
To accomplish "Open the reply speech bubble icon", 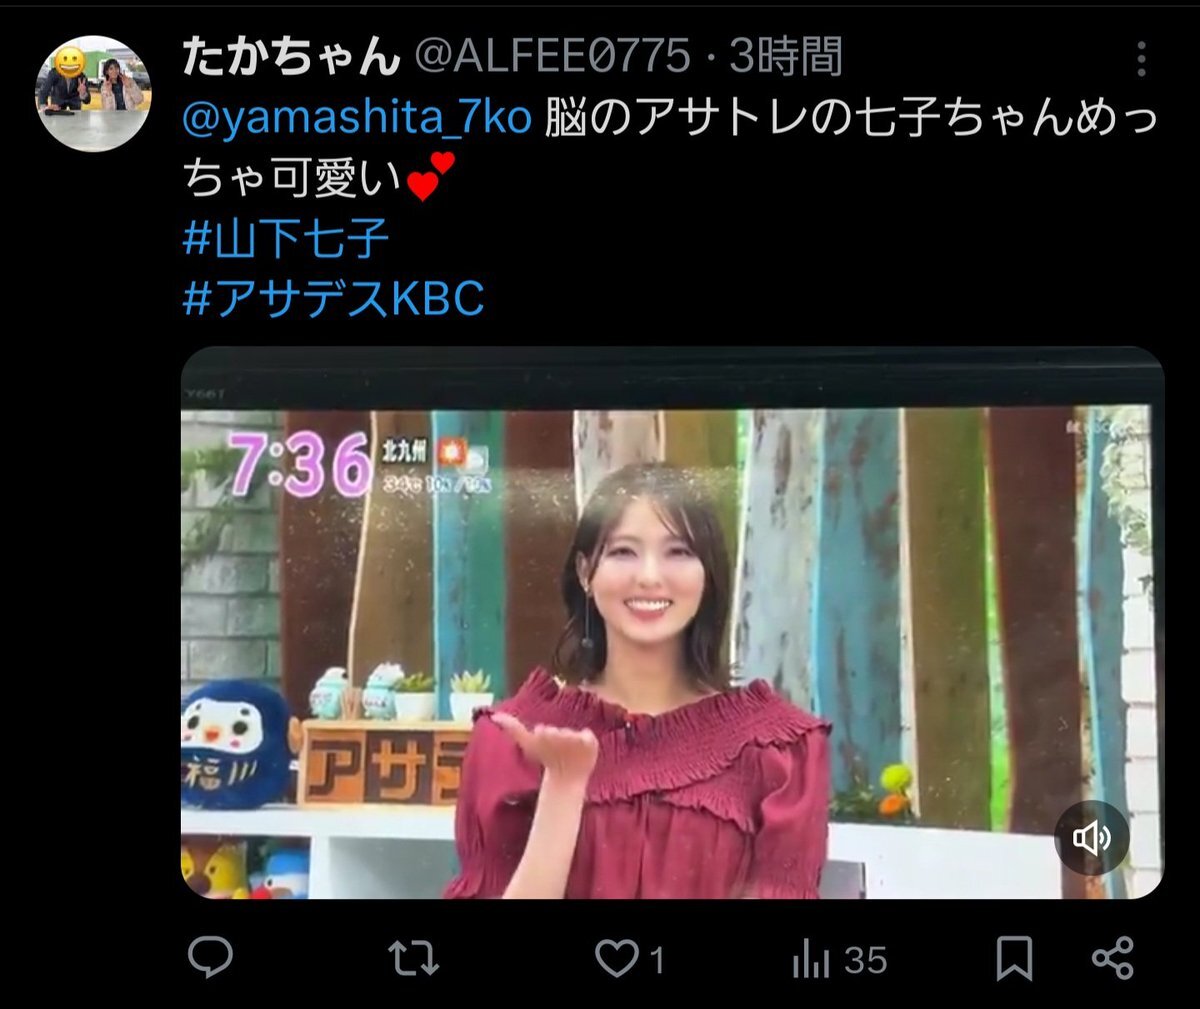I will click(210, 958).
